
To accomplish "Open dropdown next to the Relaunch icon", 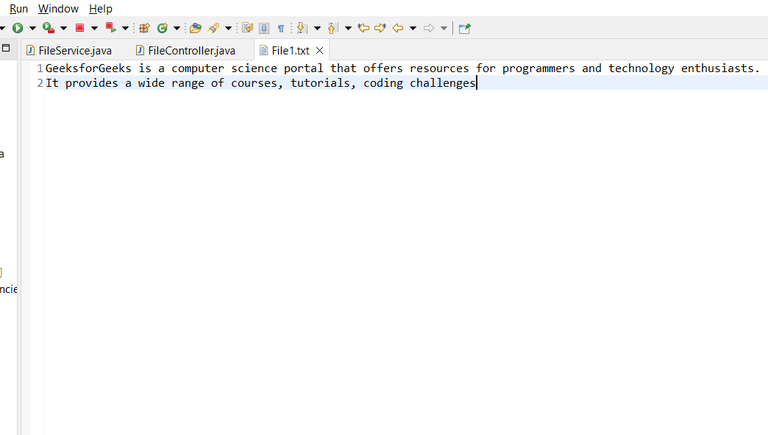I will point(125,28).
